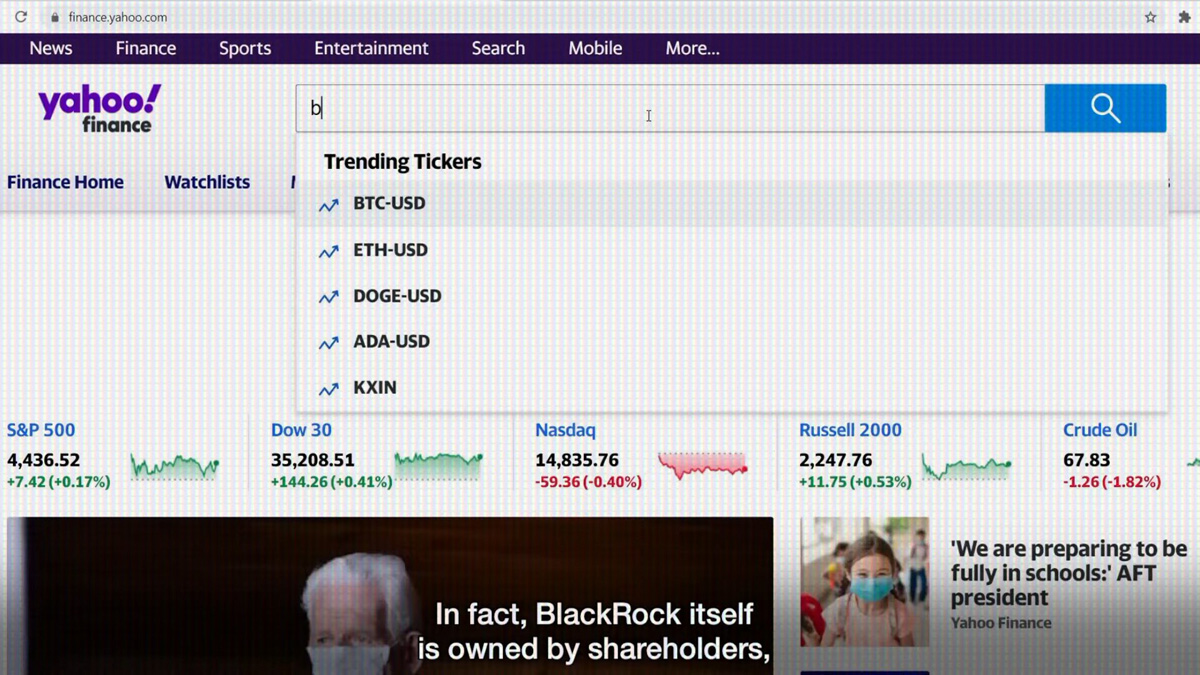
Task: Bookmark this page with the star icon
Action: pos(1150,17)
